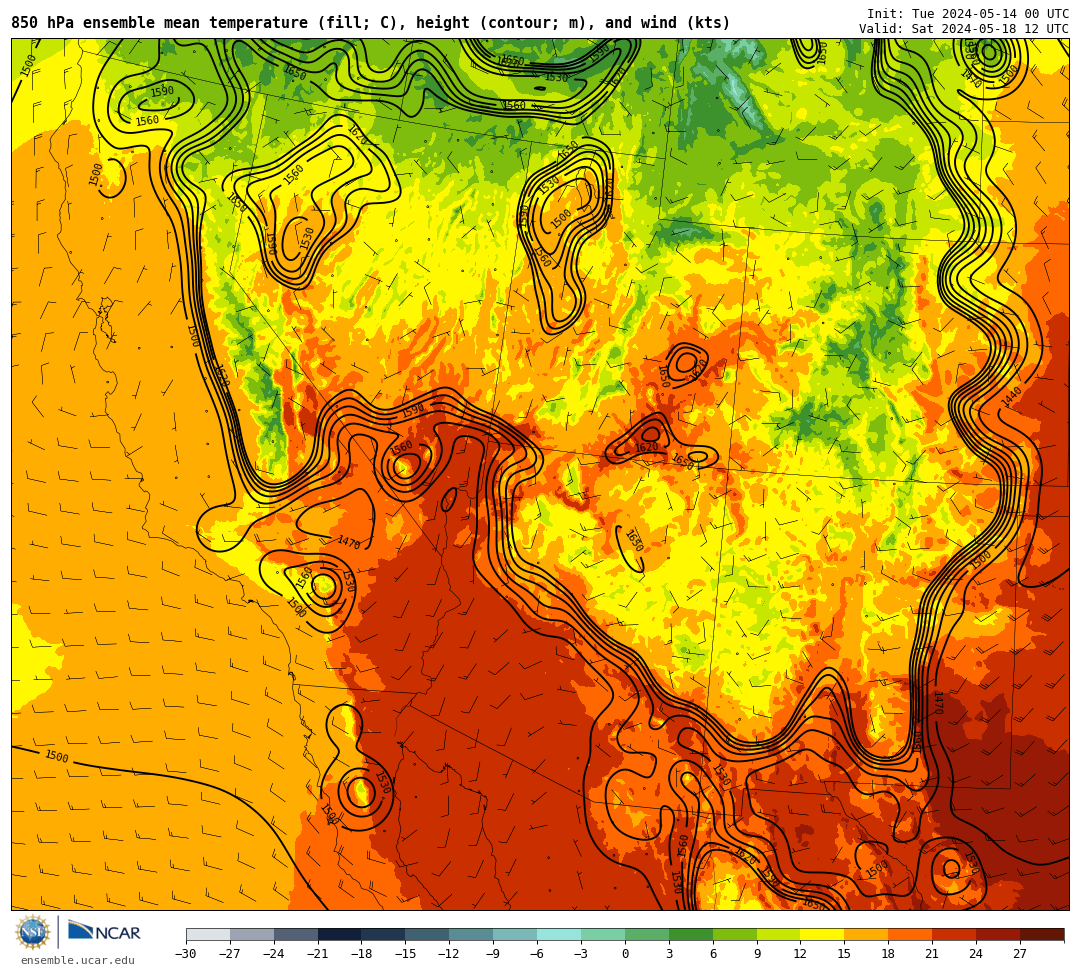
Task: Click the colorbar tick label -9
Action: point(493,954)
